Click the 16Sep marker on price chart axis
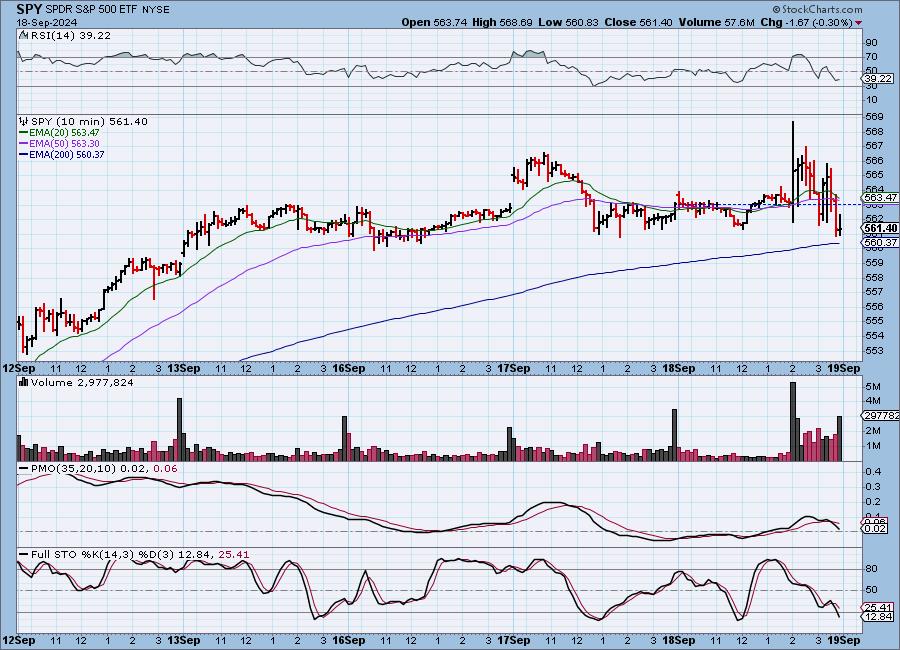 [x=349, y=368]
